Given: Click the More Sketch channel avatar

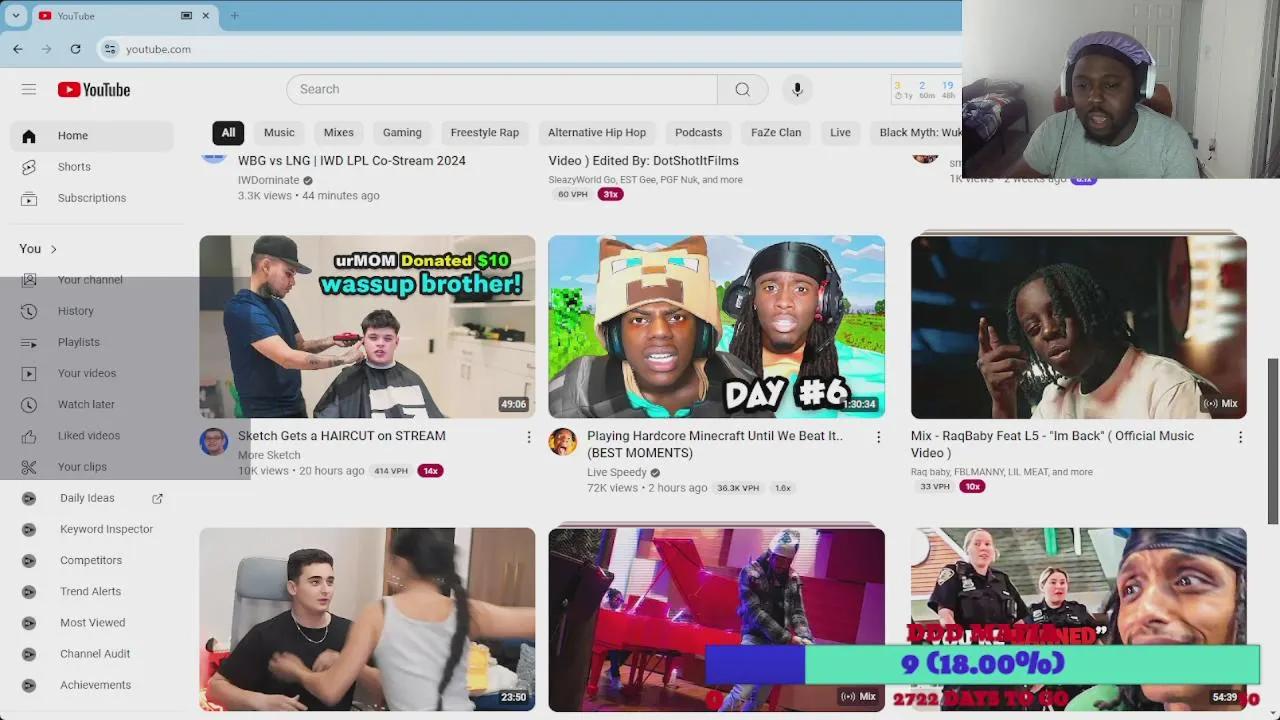Looking at the screenshot, I should (214, 442).
